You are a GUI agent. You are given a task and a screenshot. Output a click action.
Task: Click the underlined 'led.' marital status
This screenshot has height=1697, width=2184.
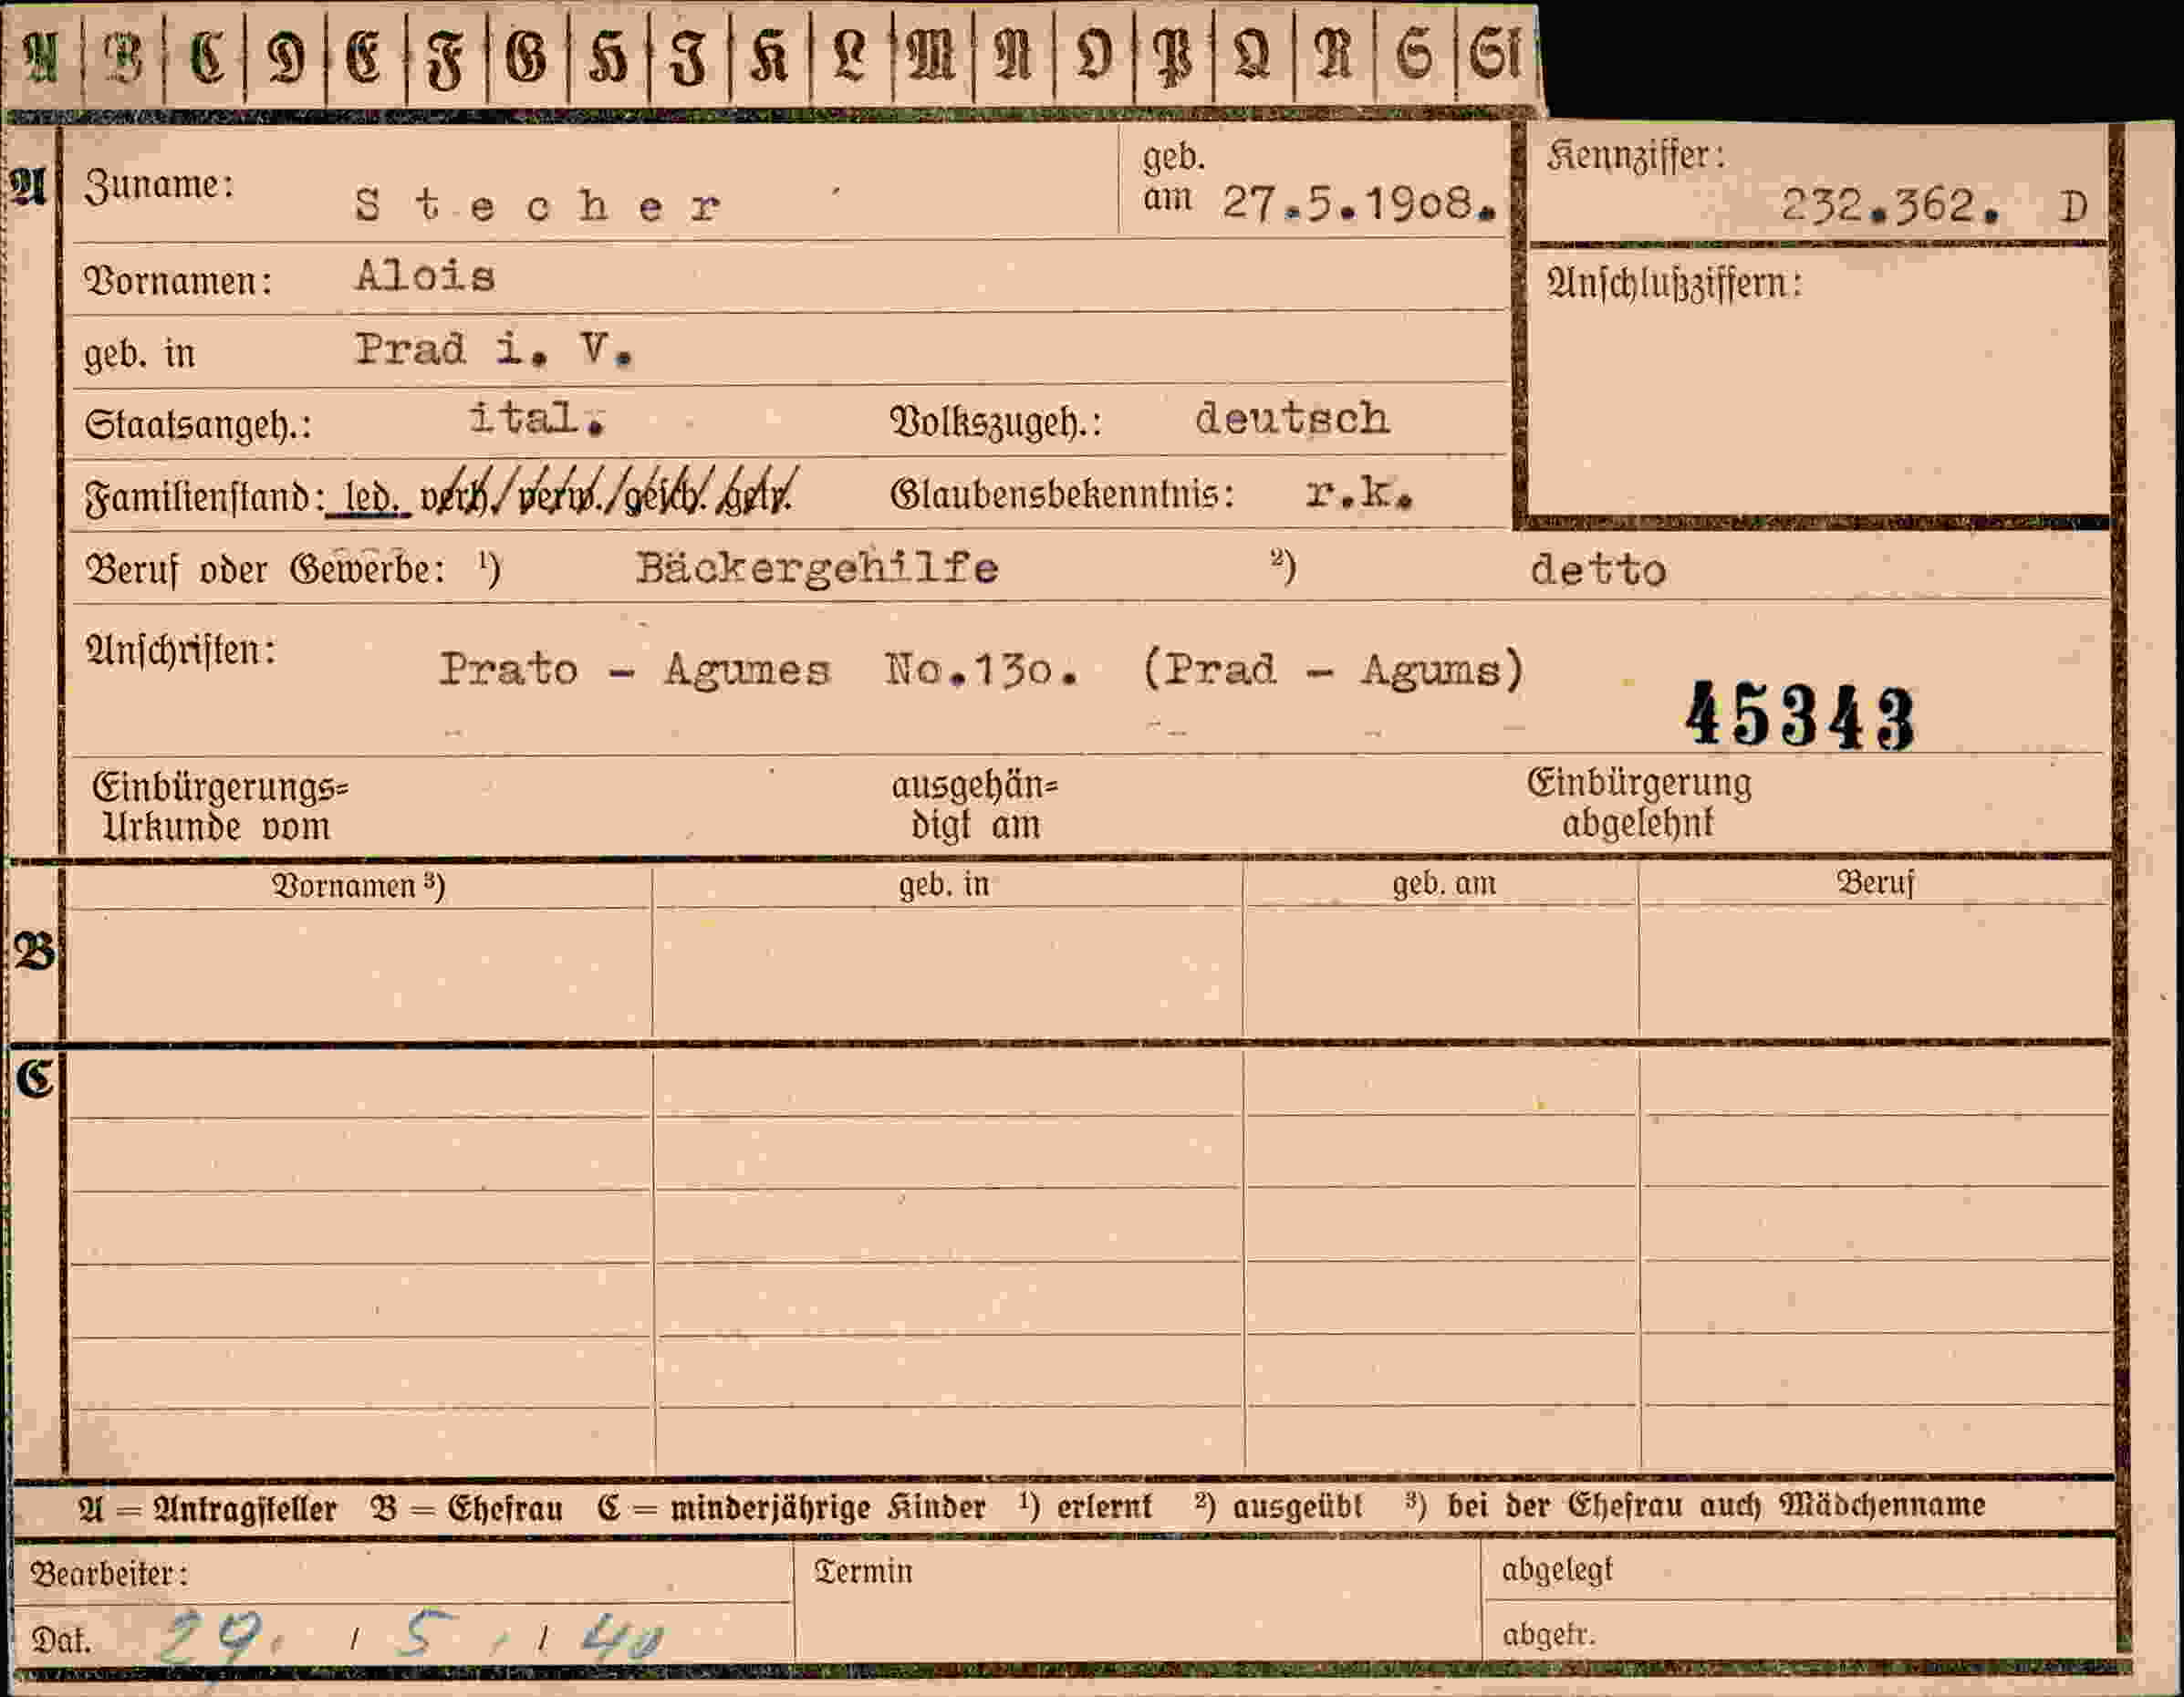[x=370, y=497]
